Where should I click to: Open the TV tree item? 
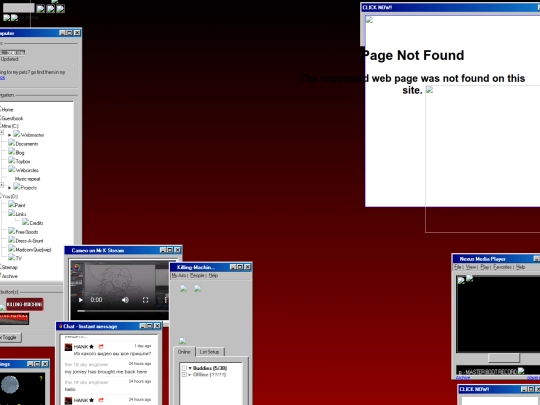(x=15, y=258)
